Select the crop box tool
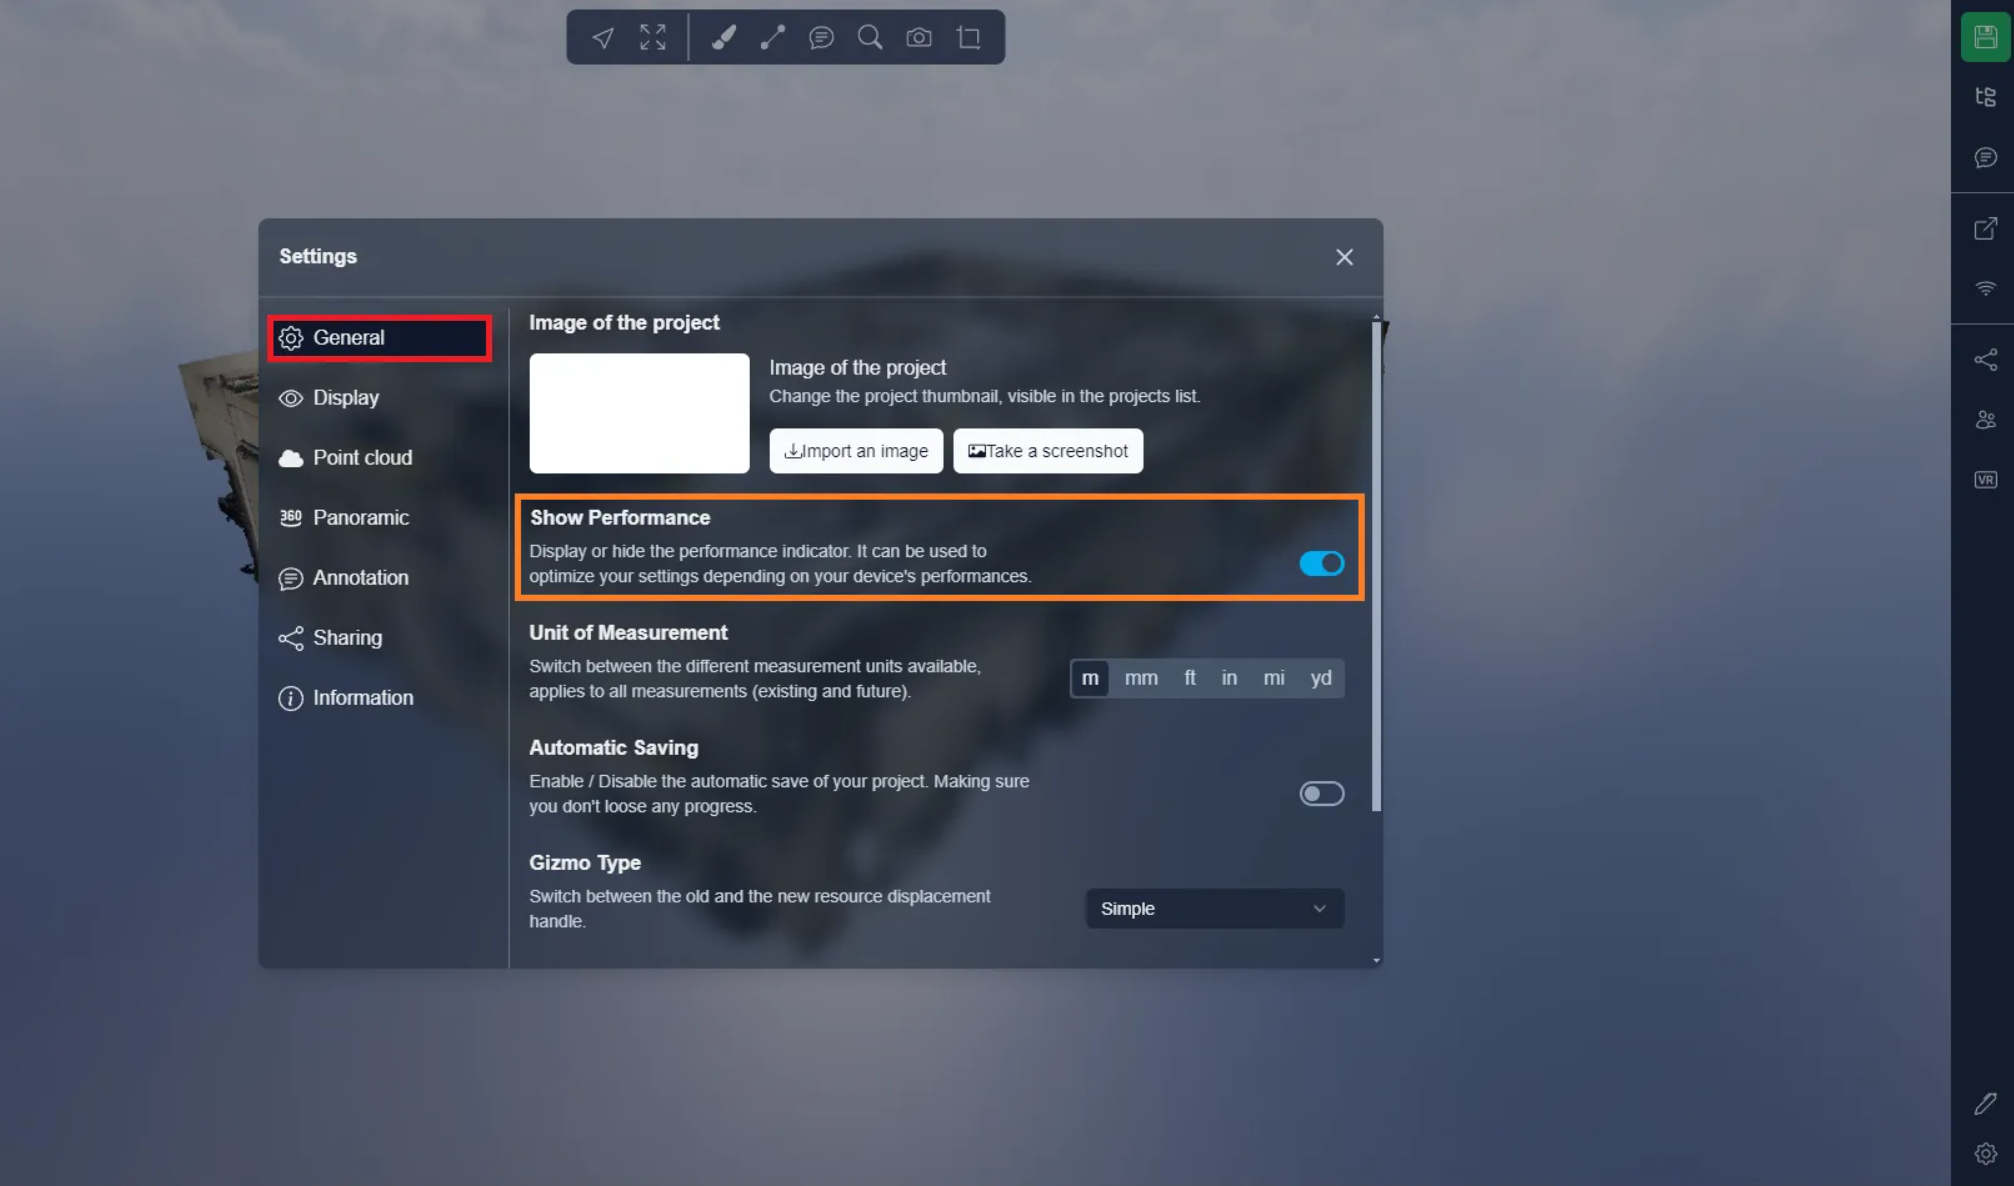The height and width of the screenshot is (1186, 2014). pyautogui.click(x=968, y=38)
